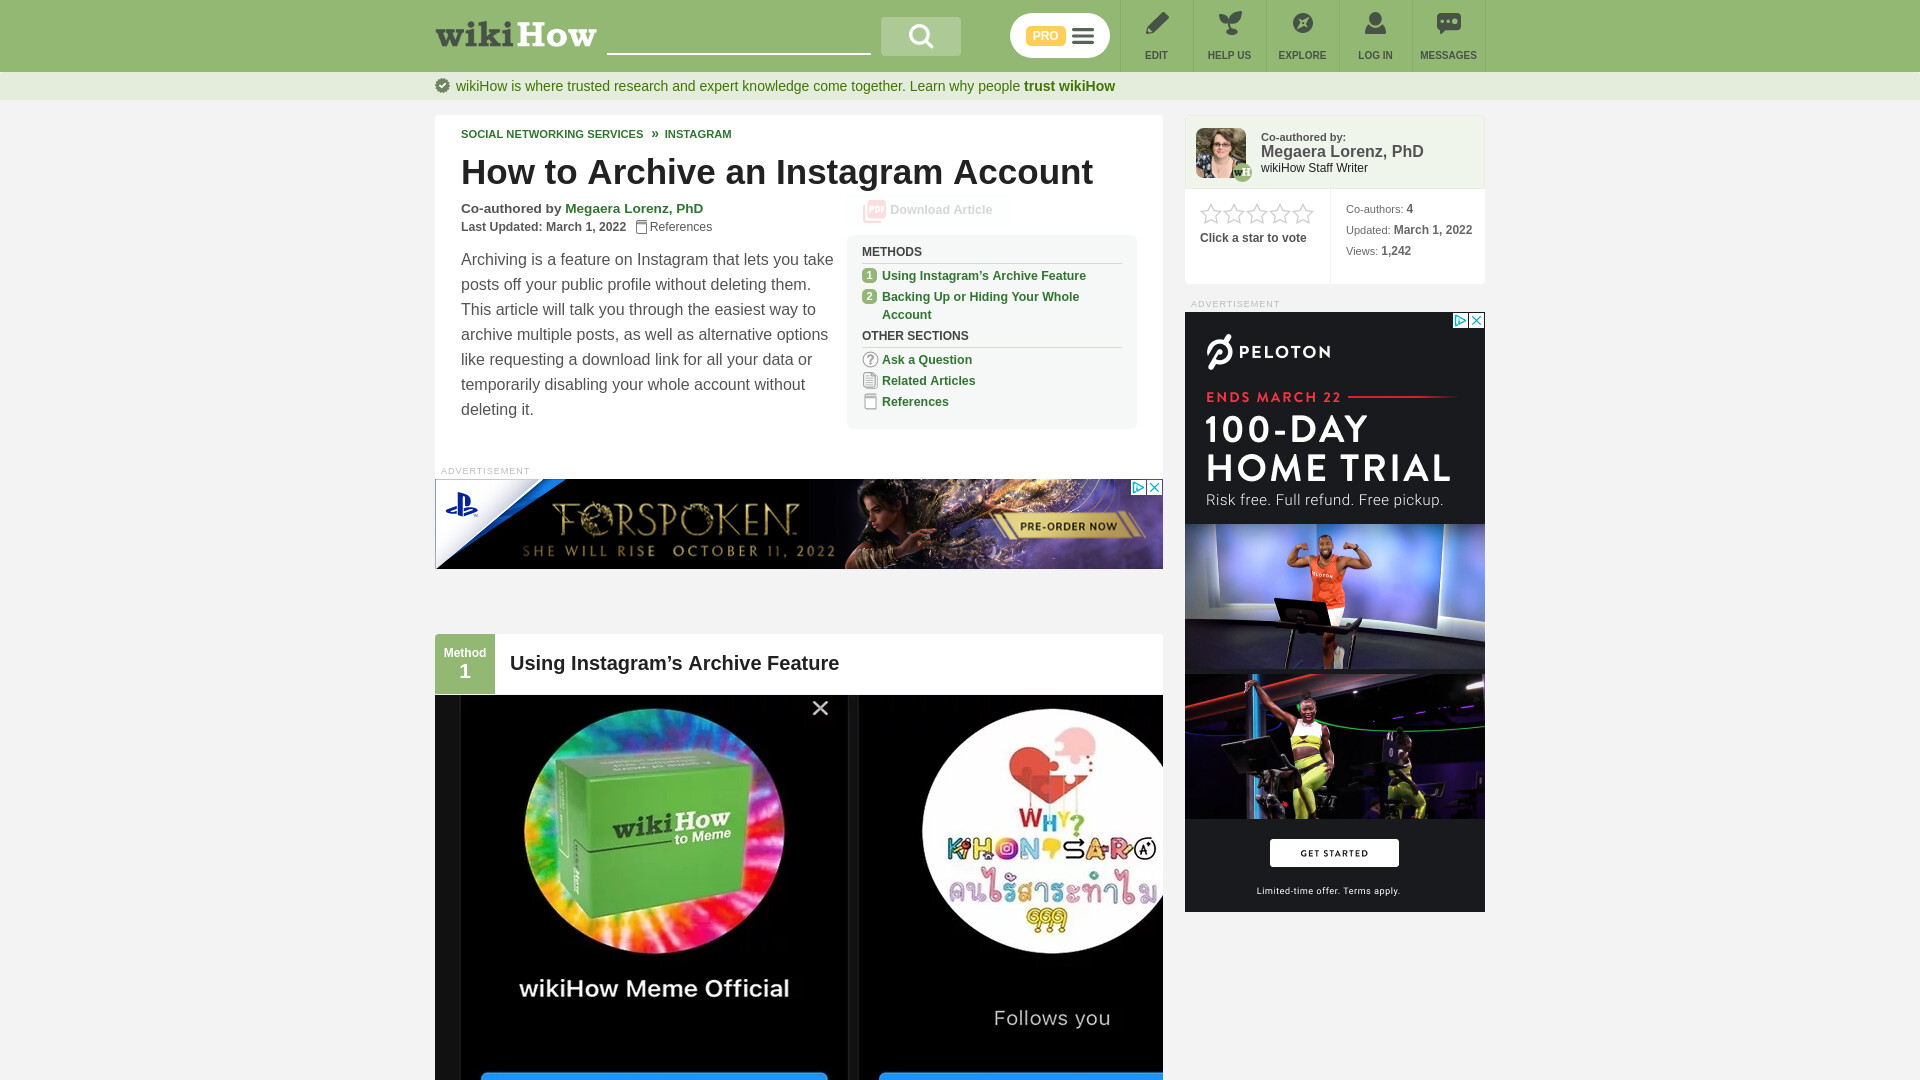The width and height of the screenshot is (1920, 1080).
Task: Rate the article five stars
Action: click(1303, 214)
